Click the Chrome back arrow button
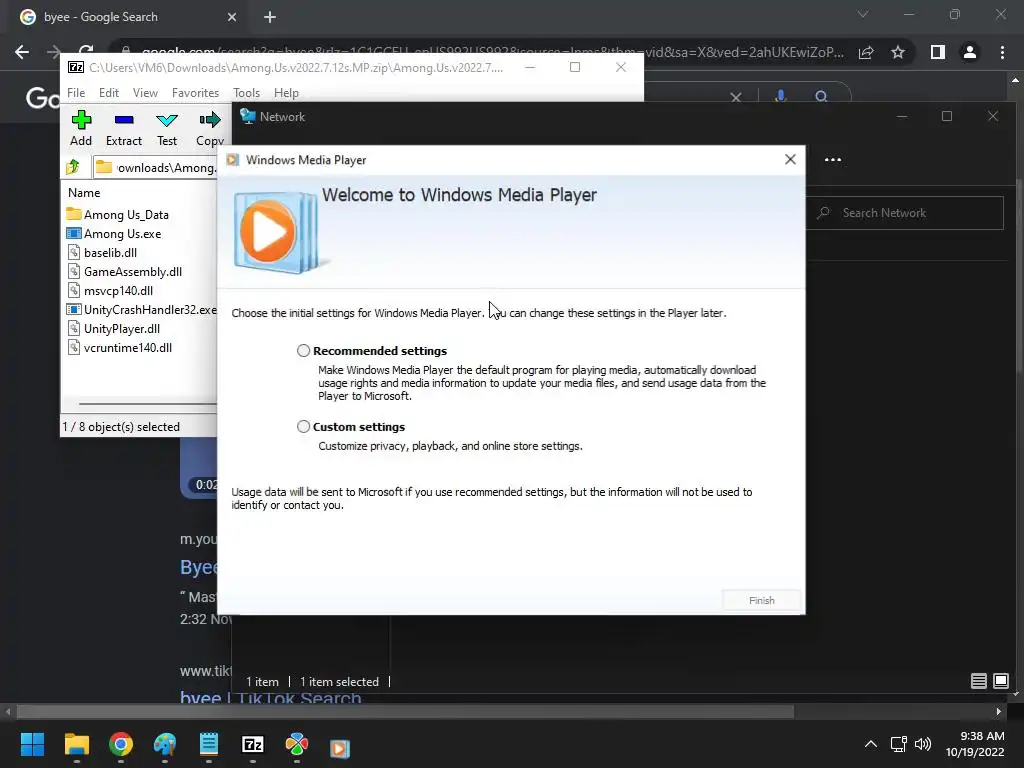 (x=22, y=52)
